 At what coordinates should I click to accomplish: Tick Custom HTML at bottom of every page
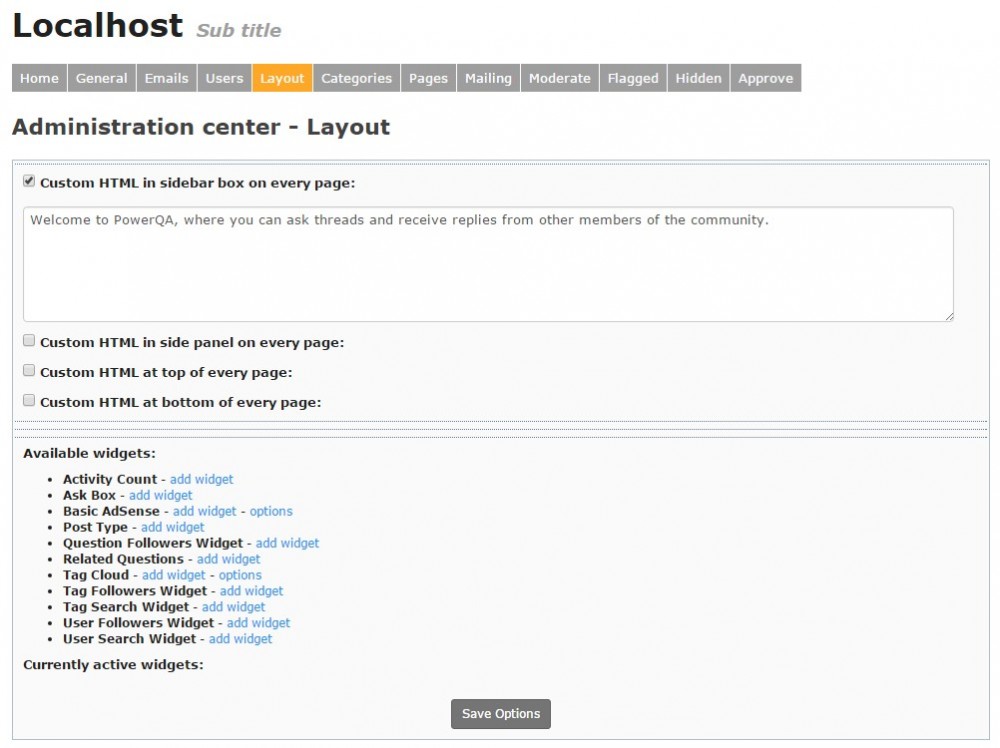(x=29, y=401)
